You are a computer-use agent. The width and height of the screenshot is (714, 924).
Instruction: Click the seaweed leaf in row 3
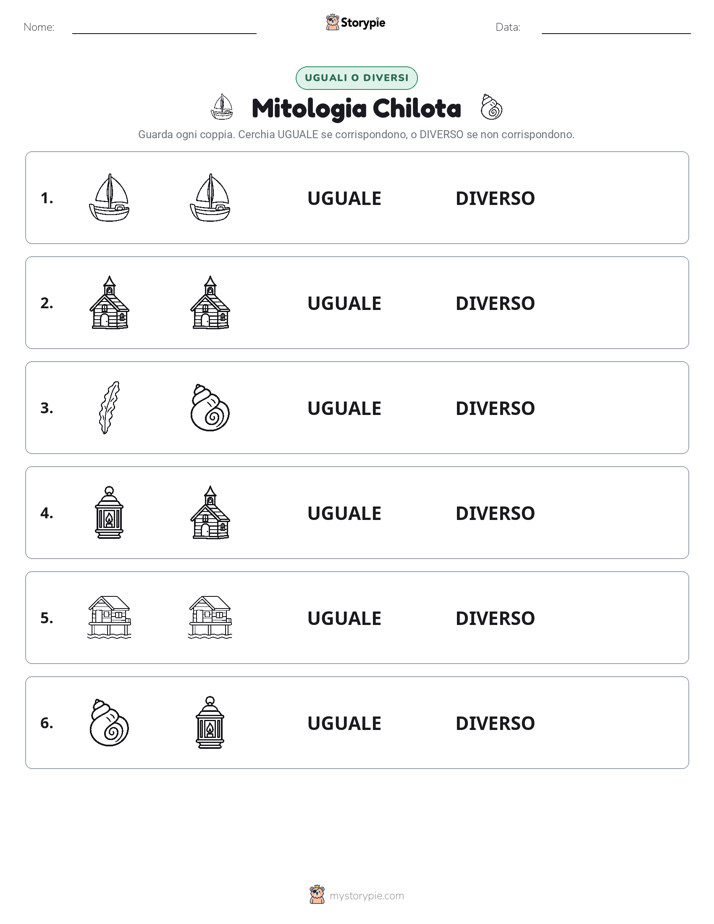[109, 407]
